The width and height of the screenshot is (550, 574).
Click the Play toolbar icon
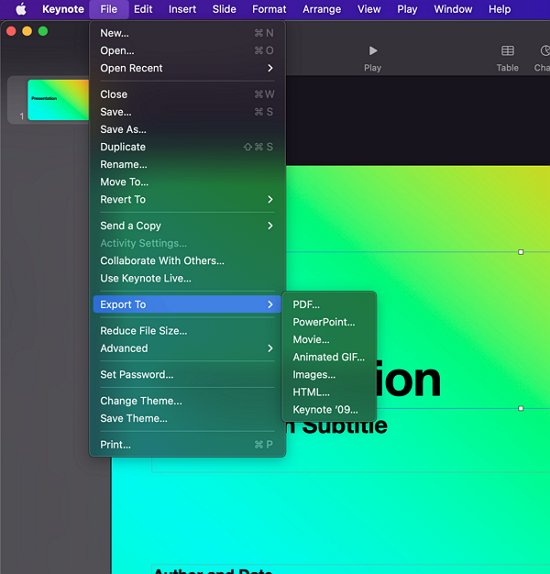coord(372,51)
